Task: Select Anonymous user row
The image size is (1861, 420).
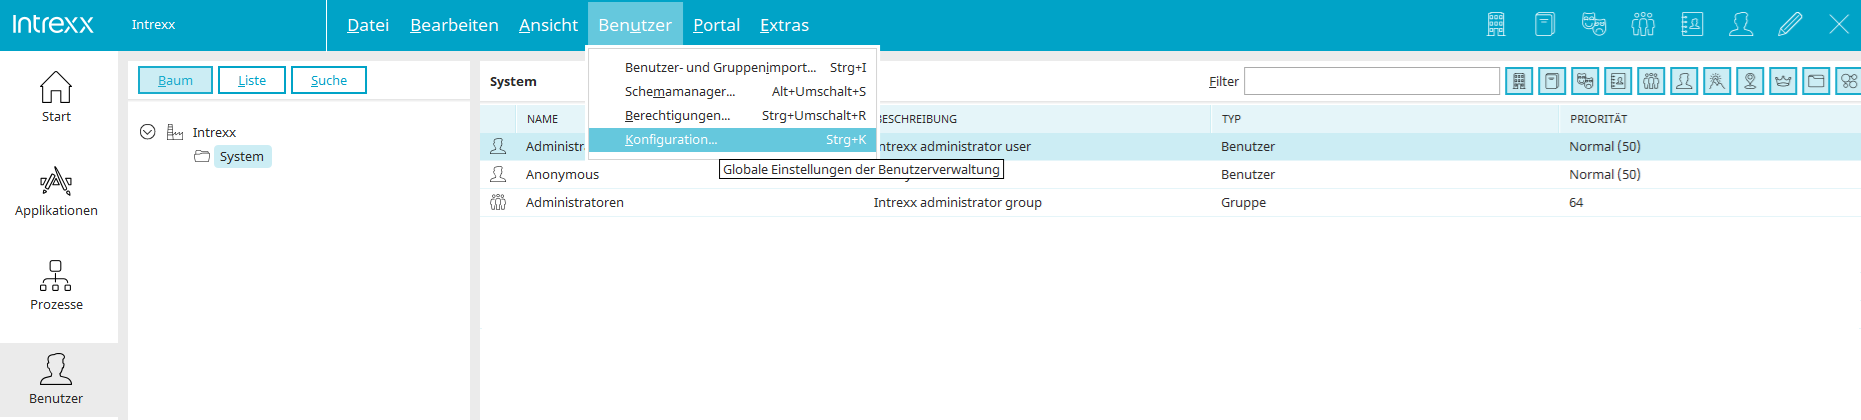Action: 1170,175
